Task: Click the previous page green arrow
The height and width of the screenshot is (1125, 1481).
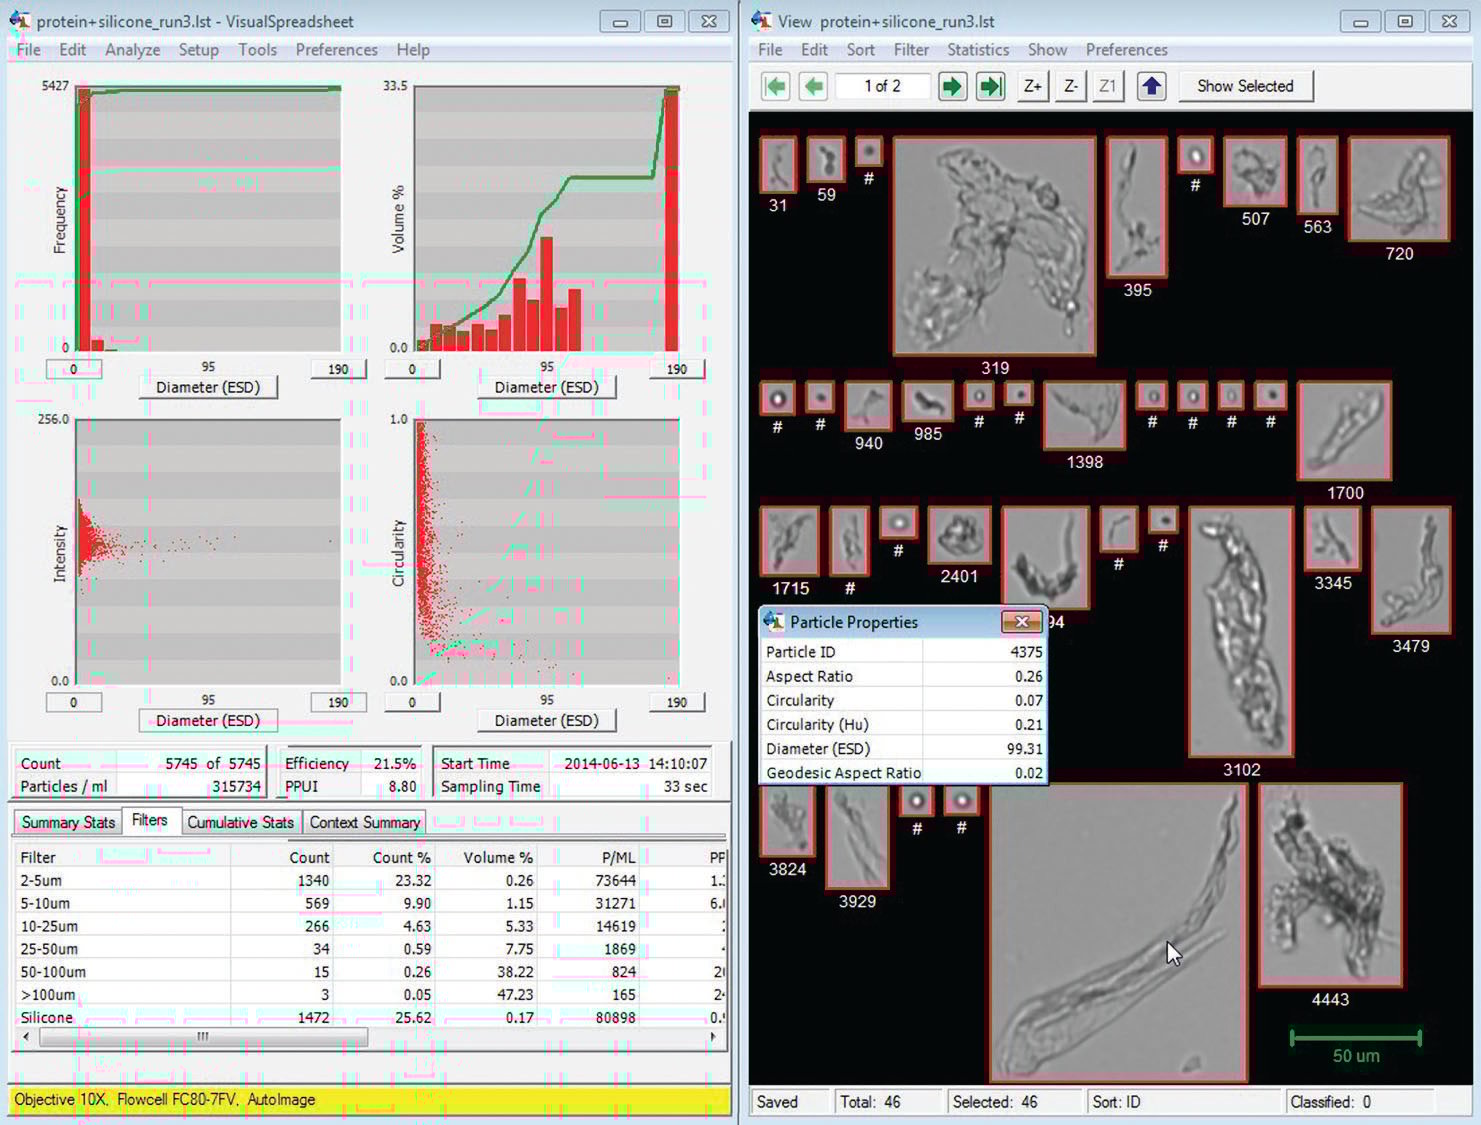Action: click(814, 87)
